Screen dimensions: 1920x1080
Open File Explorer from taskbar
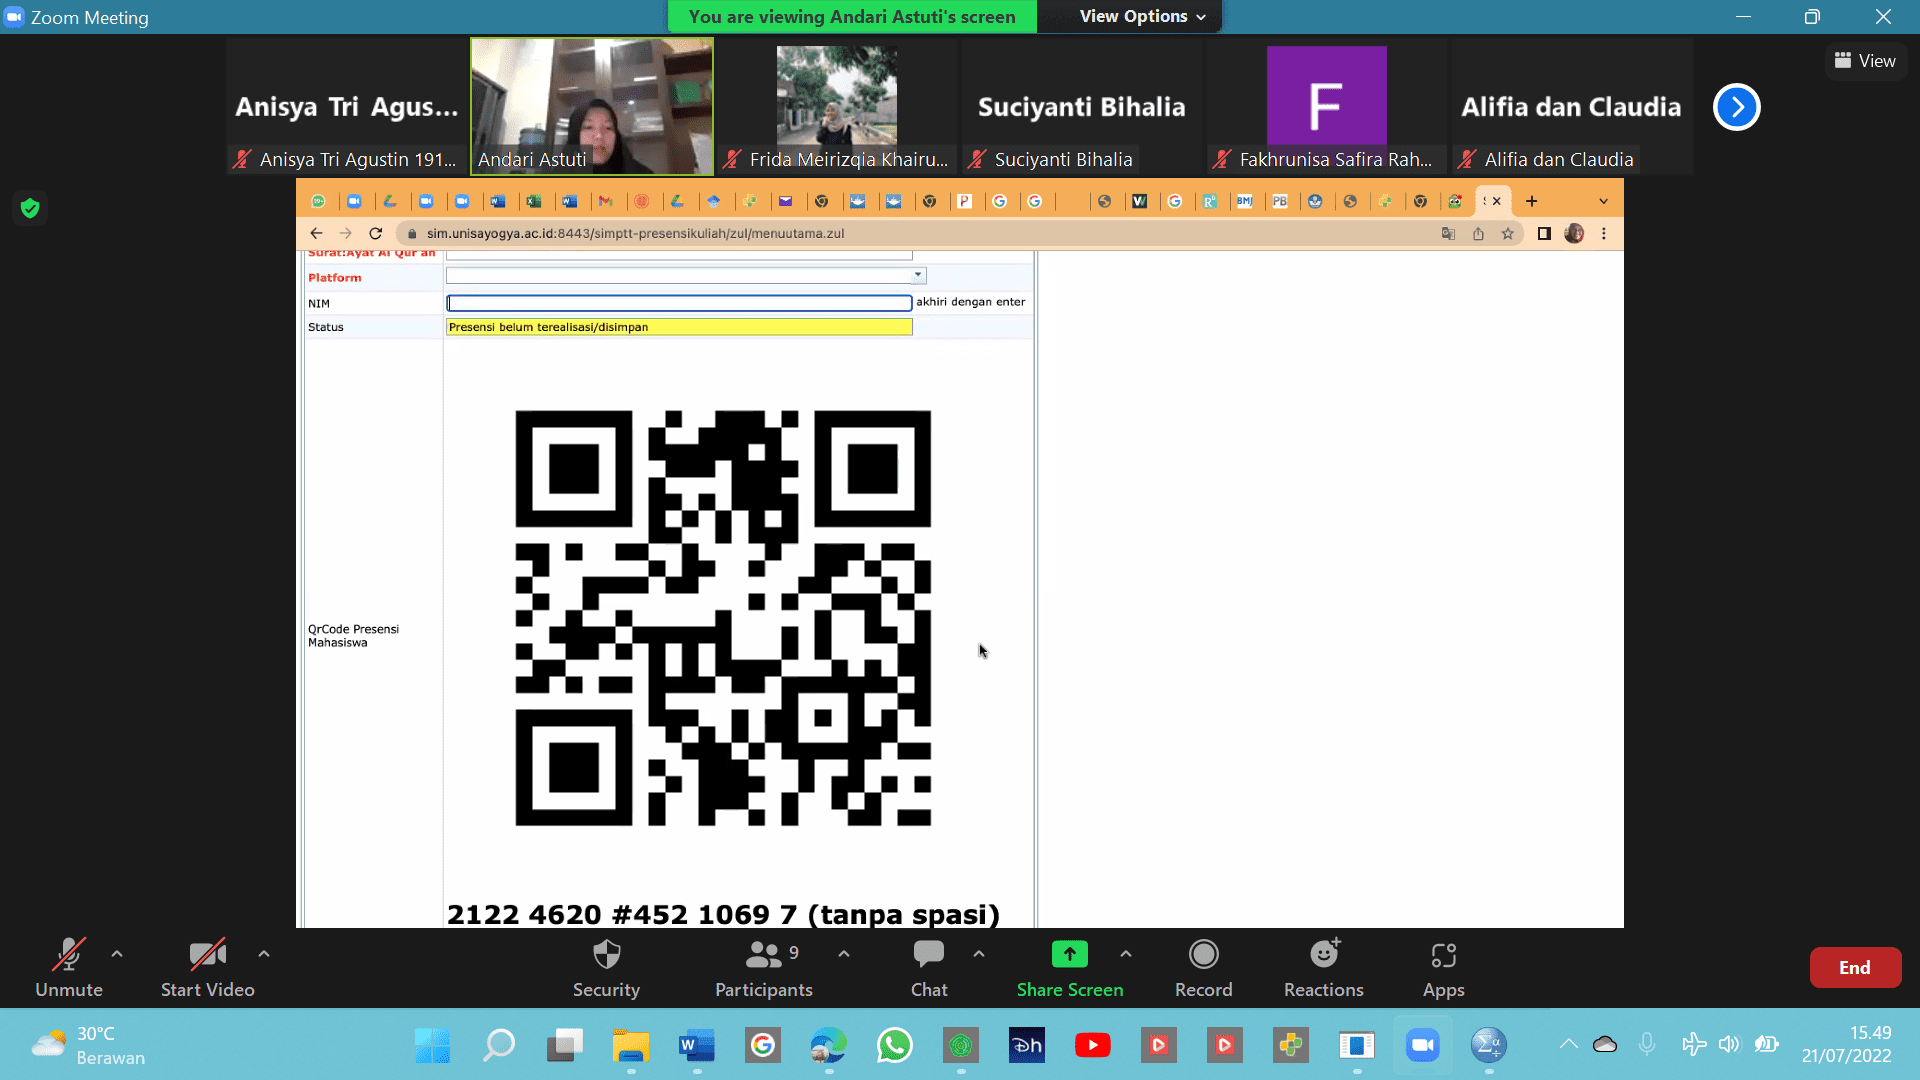[x=631, y=1046]
